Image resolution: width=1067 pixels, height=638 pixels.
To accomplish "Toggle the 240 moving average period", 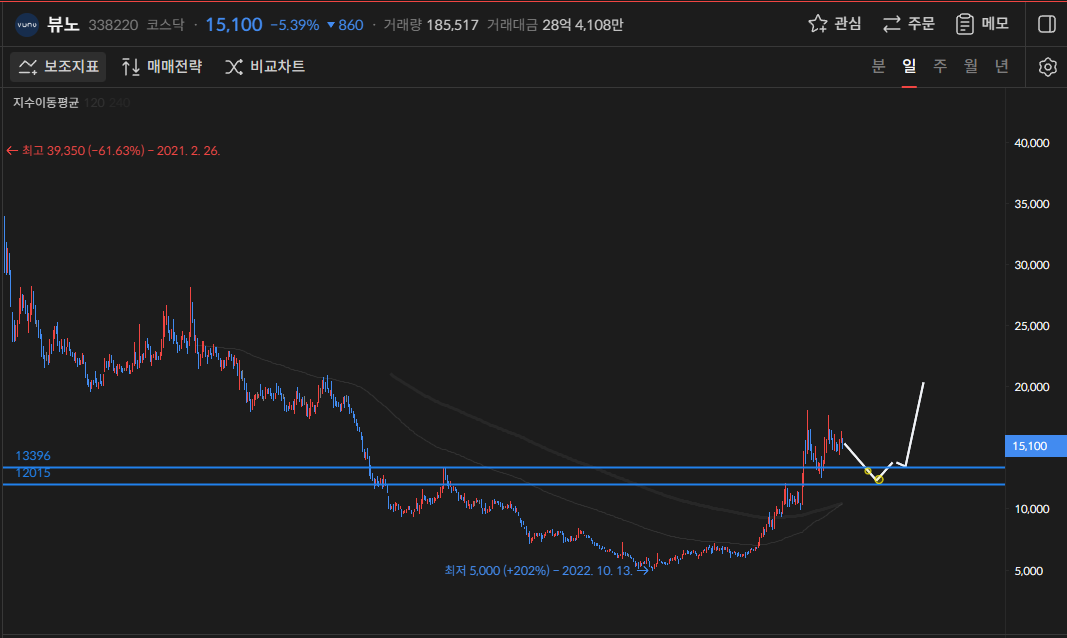I will coord(120,102).
